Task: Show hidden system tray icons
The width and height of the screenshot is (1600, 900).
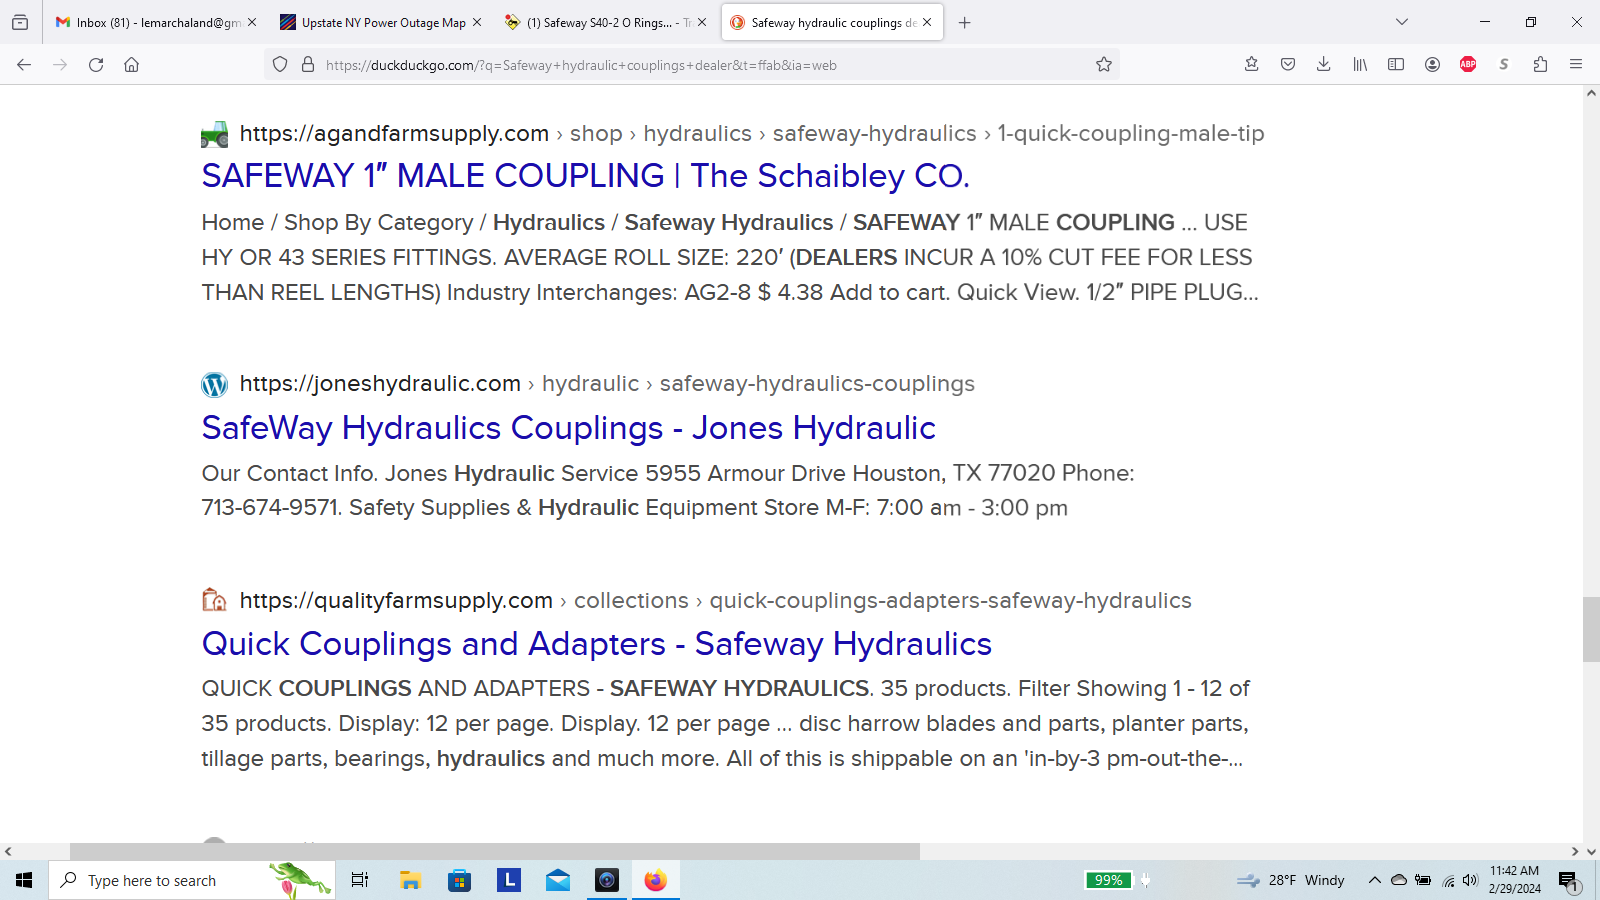Action: 1374,881
